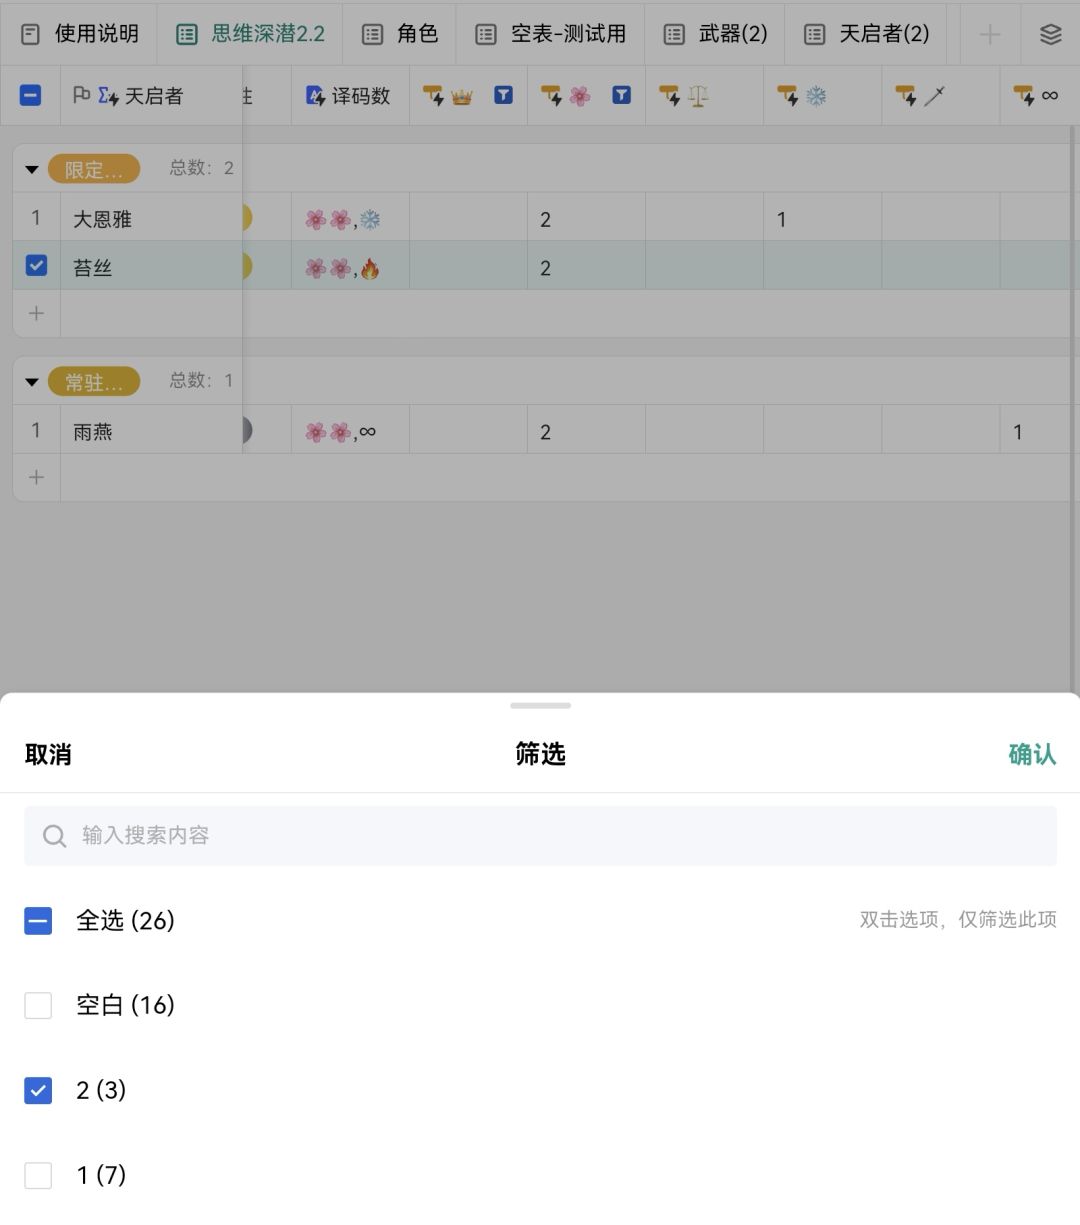Click the 总数: 1 group count
The height and width of the screenshot is (1225, 1080).
point(201,380)
